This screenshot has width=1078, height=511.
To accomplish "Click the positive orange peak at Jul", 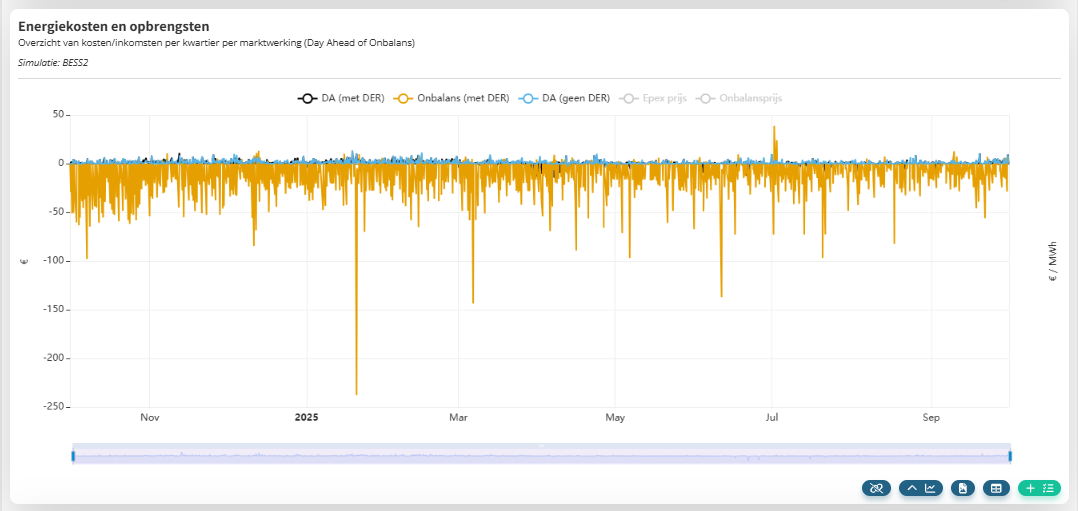I will (x=773, y=128).
